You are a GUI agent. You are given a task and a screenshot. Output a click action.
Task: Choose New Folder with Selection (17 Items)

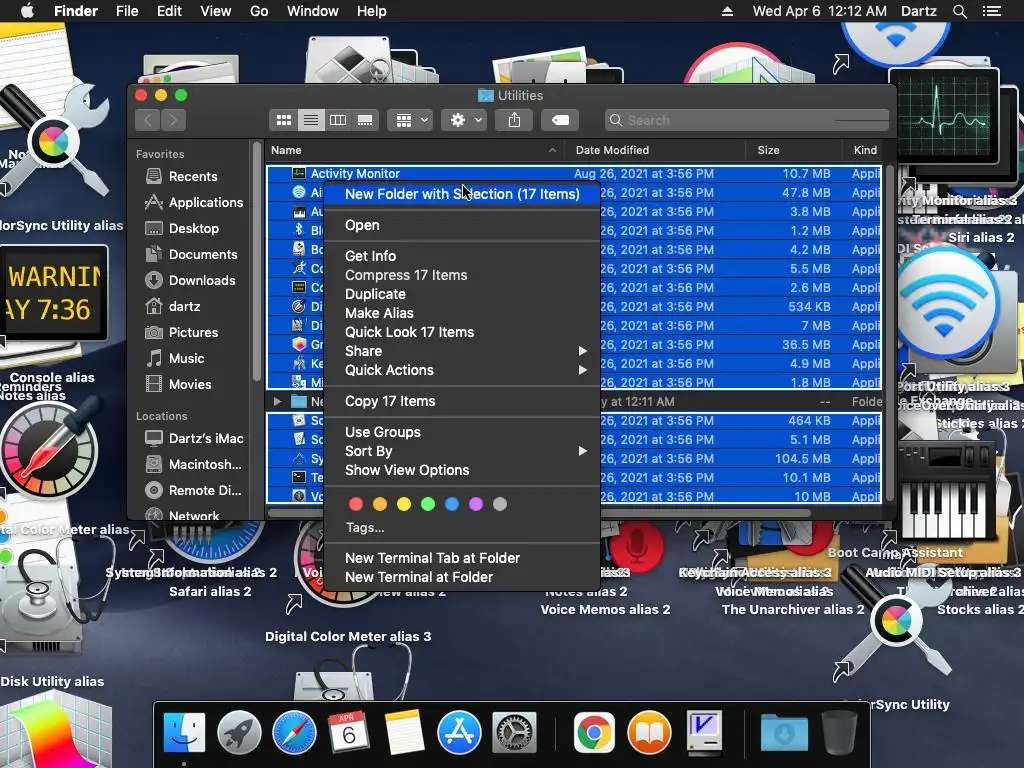(x=462, y=194)
